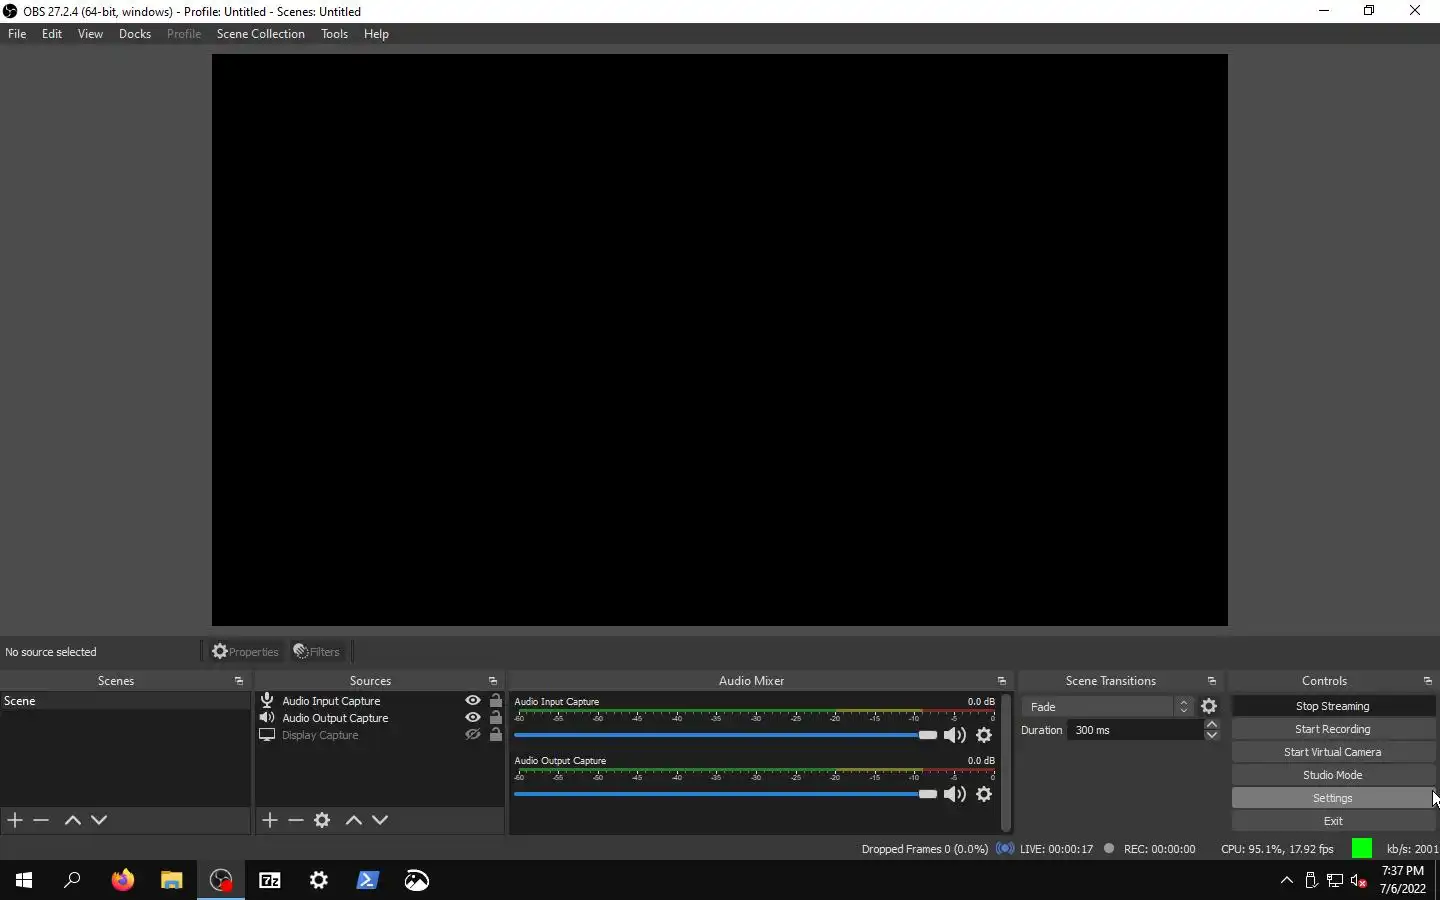Click Start Virtual Camera button
The height and width of the screenshot is (900, 1440).
(x=1333, y=752)
